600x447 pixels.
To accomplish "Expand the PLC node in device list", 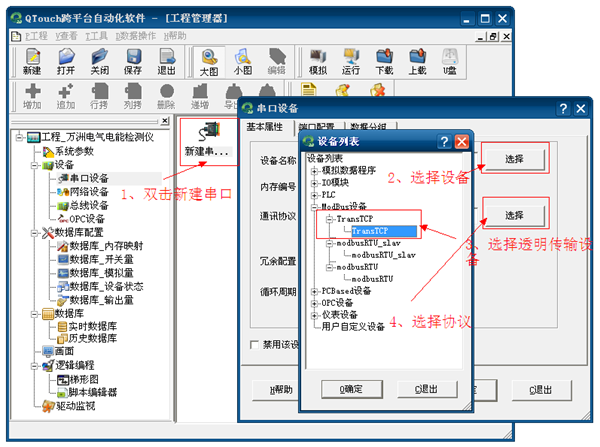I will [315, 195].
